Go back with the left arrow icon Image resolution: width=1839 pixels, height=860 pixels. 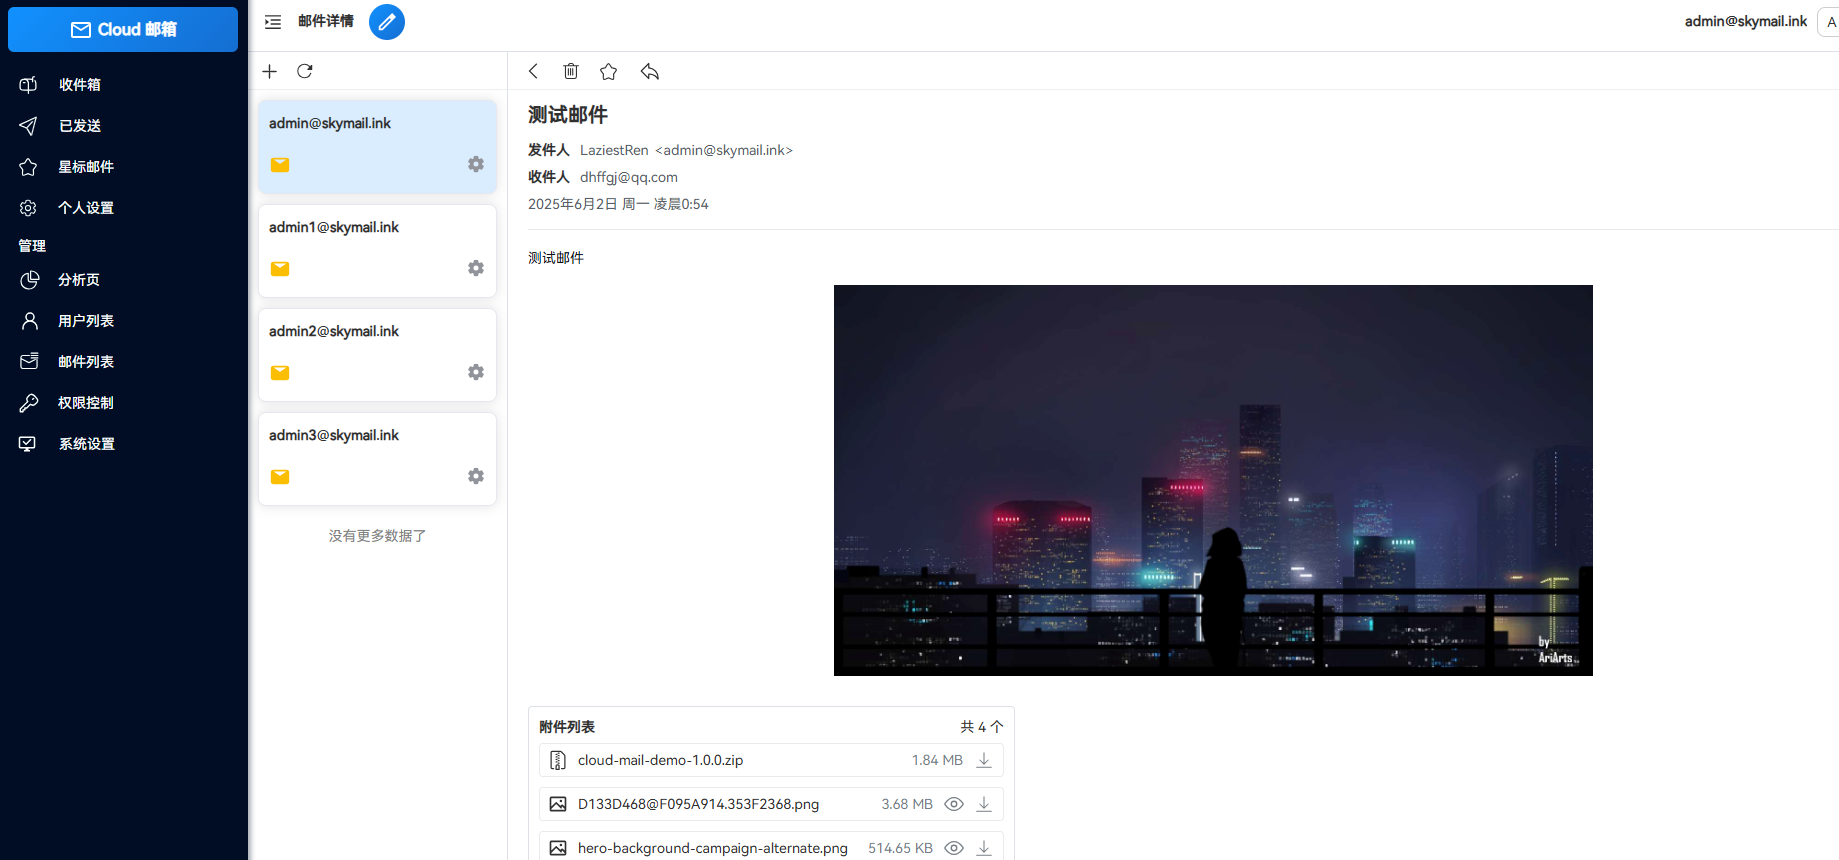click(533, 71)
